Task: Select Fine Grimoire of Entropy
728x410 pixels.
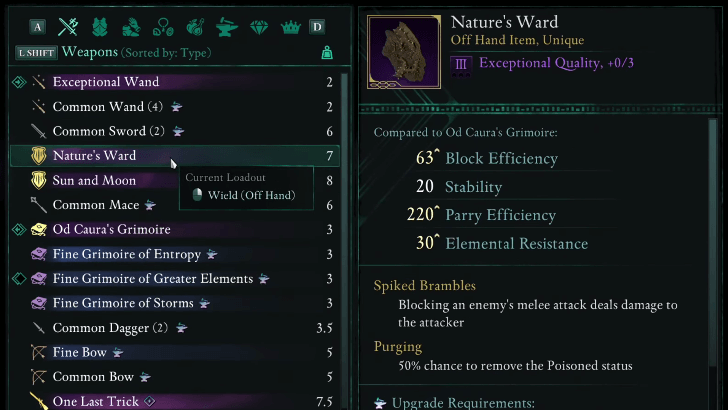Action: pyautogui.click(x=127, y=254)
